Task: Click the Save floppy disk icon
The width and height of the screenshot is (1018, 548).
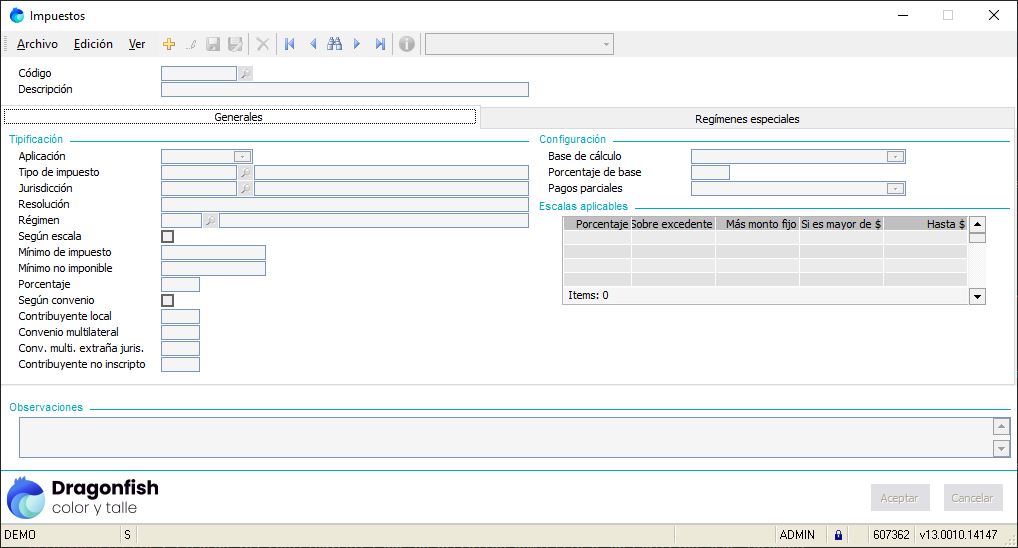Action: 213,44
